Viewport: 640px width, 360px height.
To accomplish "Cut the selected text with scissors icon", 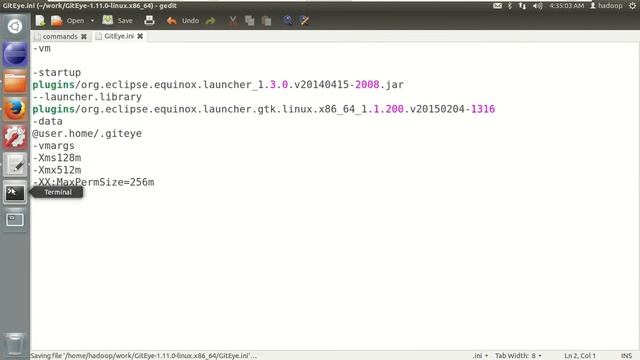I will point(233,20).
